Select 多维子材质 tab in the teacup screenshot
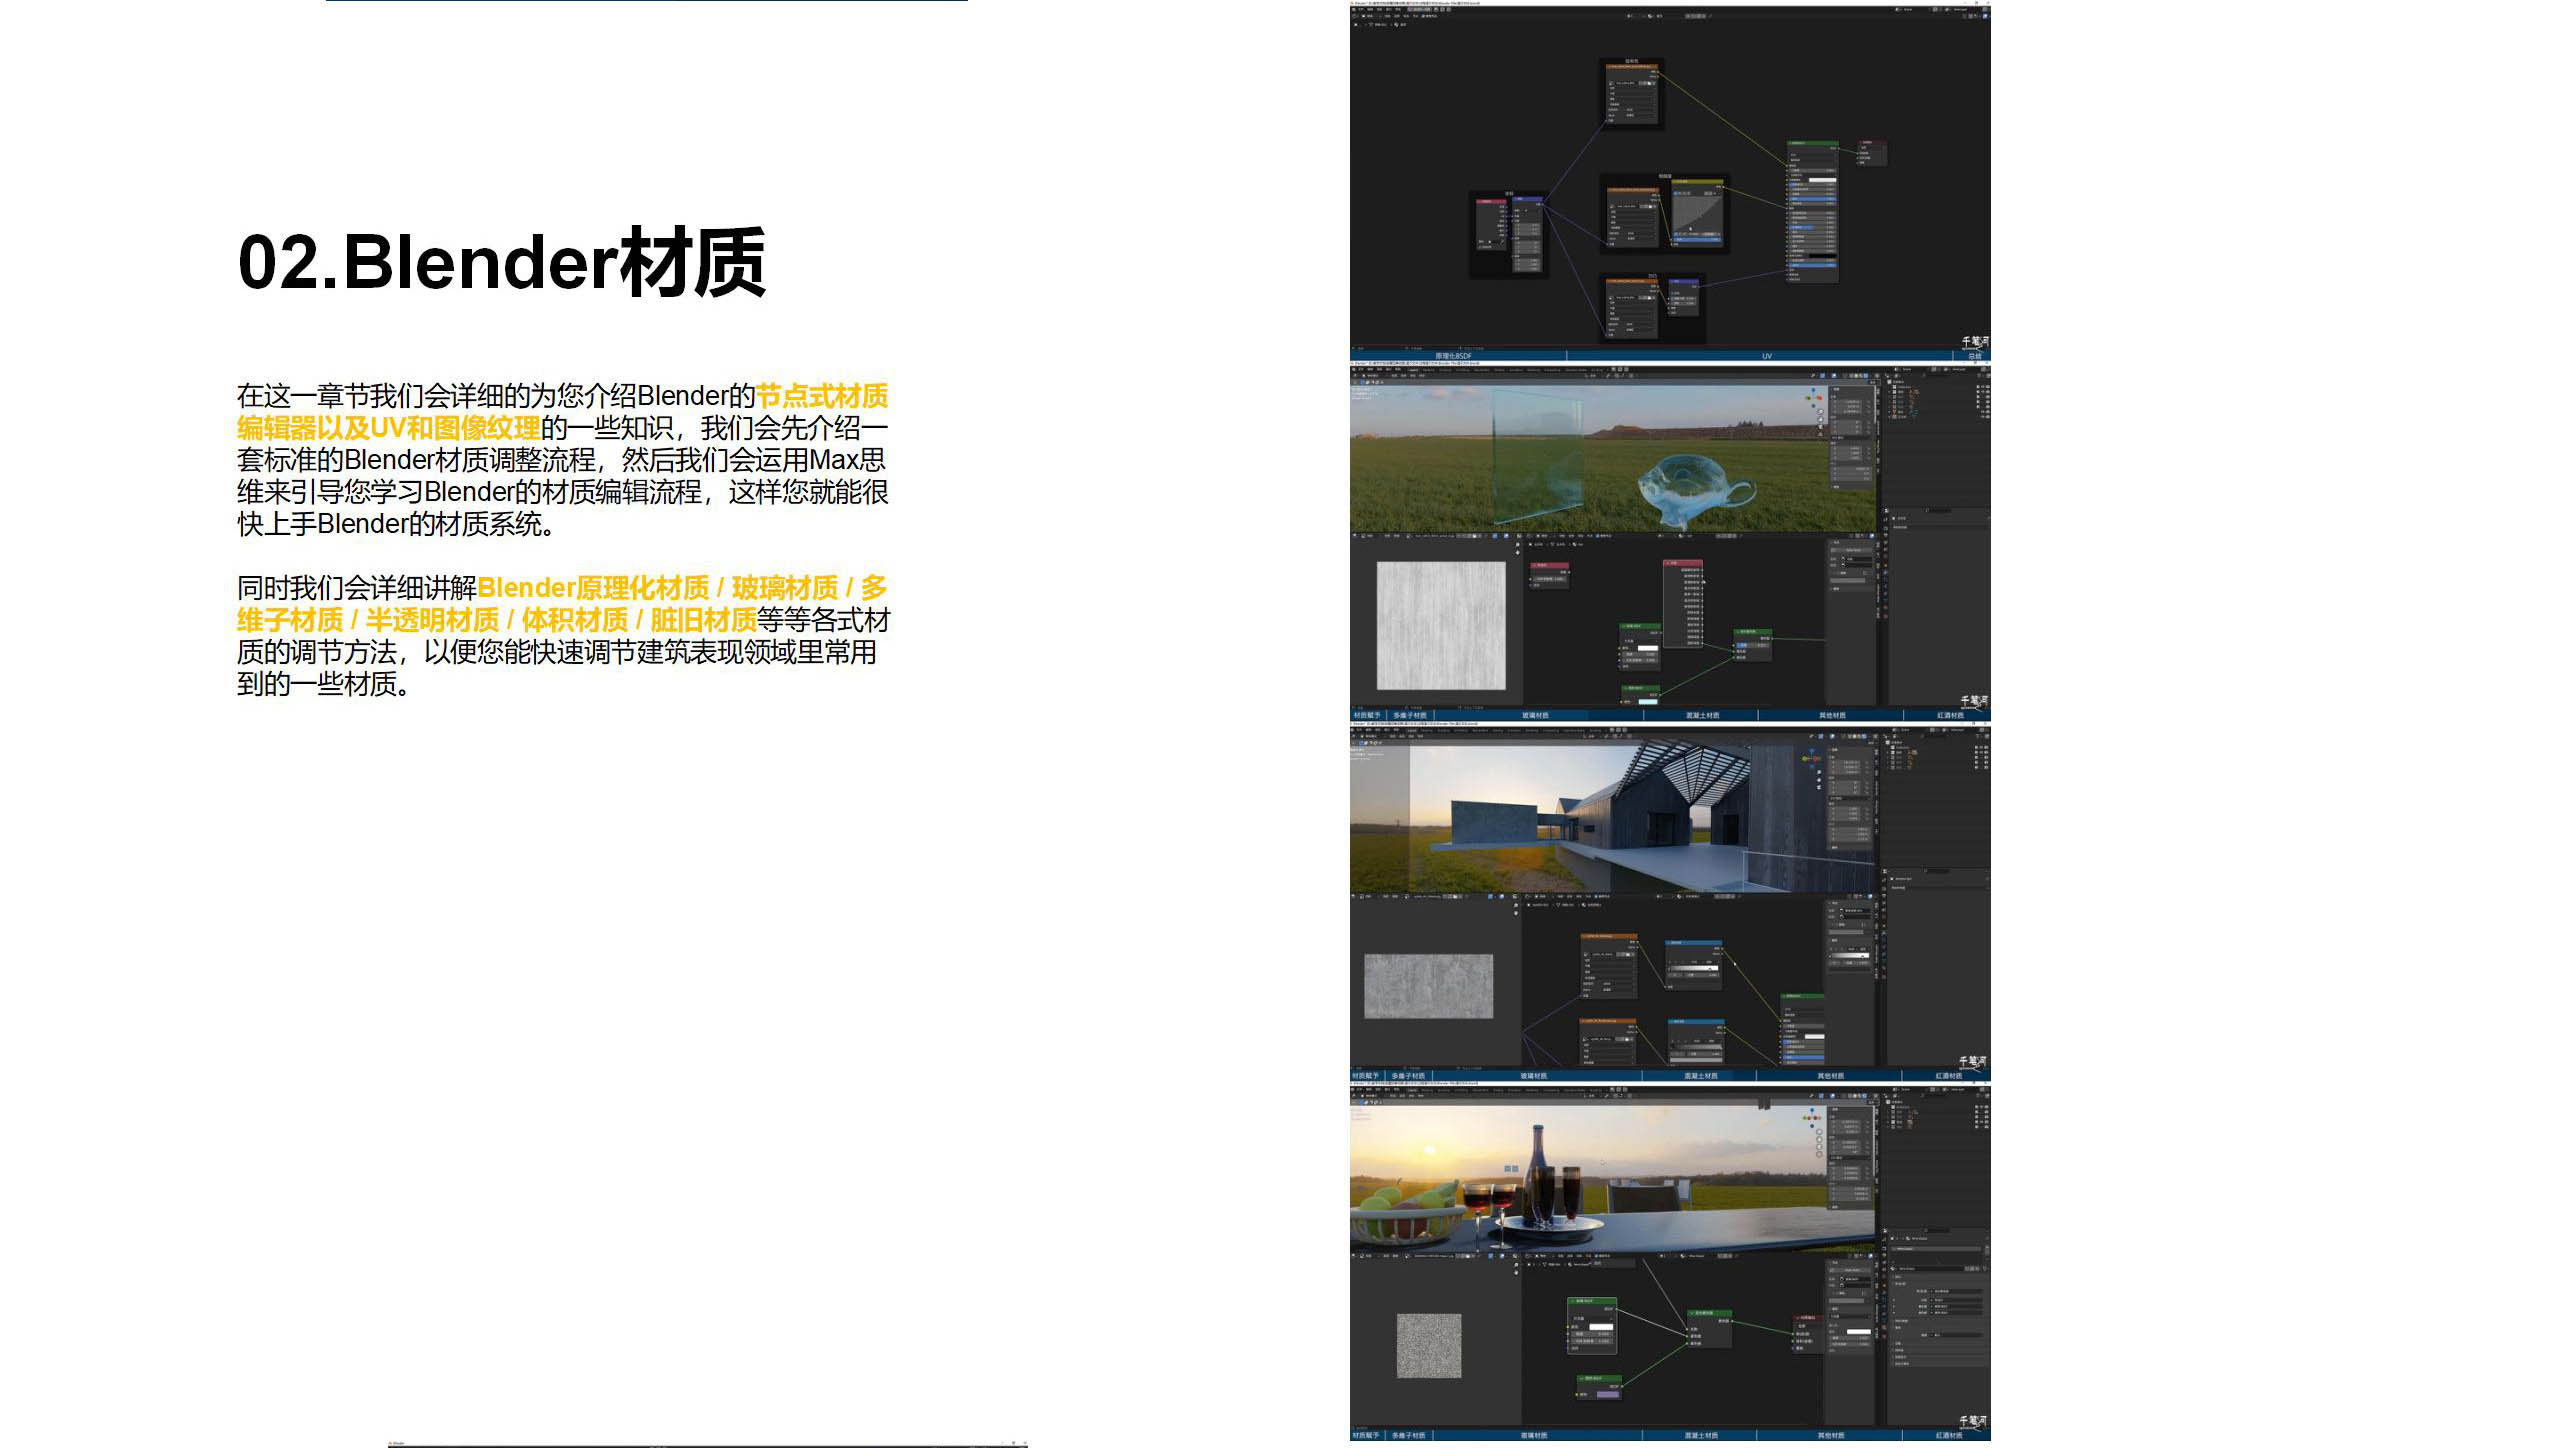 pyautogui.click(x=1410, y=715)
